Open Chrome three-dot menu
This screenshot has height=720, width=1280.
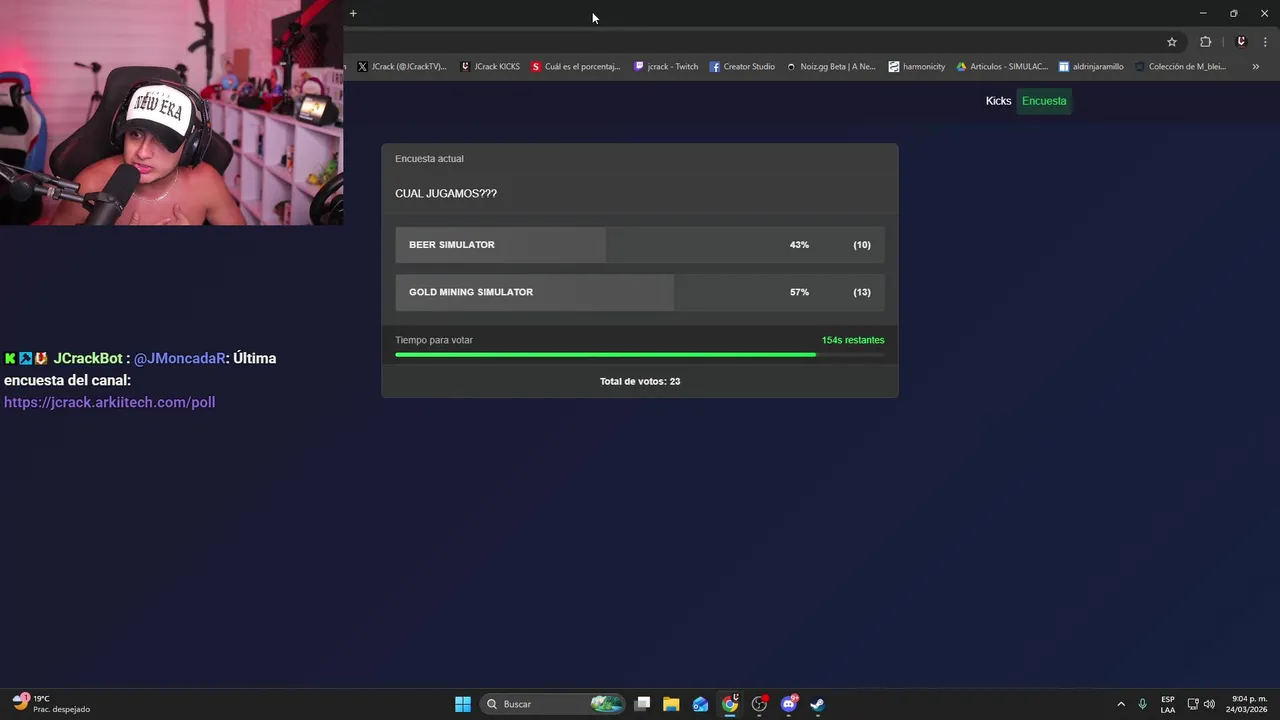[x=1265, y=42]
